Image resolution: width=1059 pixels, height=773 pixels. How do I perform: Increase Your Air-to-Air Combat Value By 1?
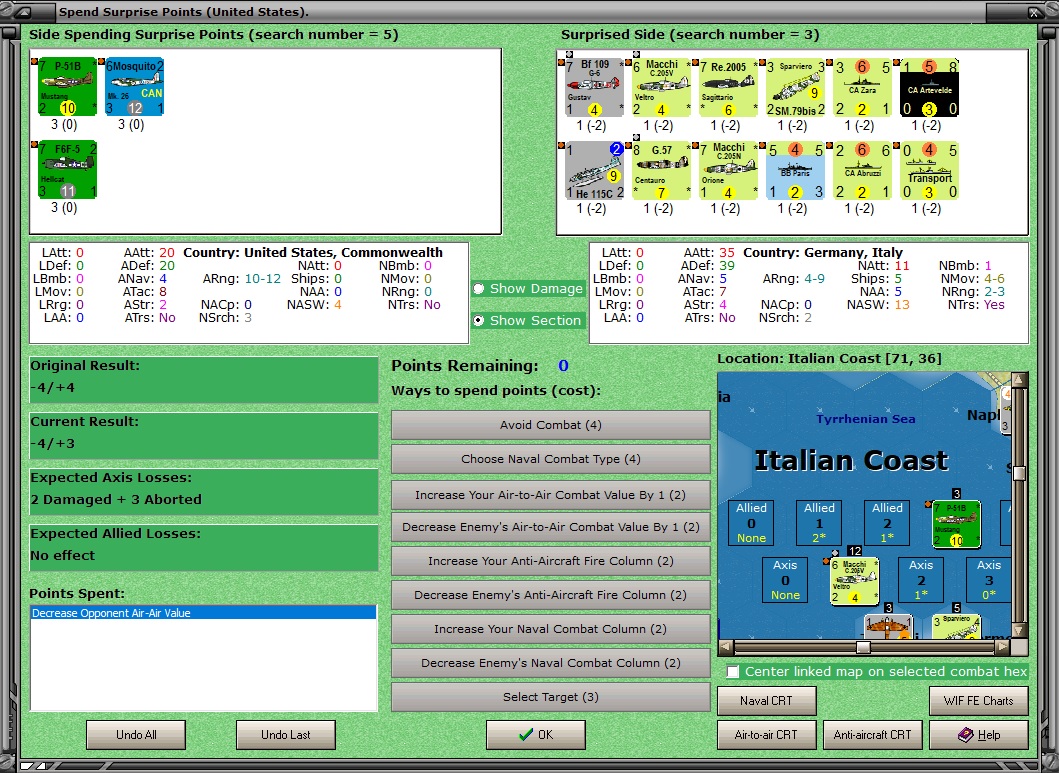pyautogui.click(x=550, y=495)
